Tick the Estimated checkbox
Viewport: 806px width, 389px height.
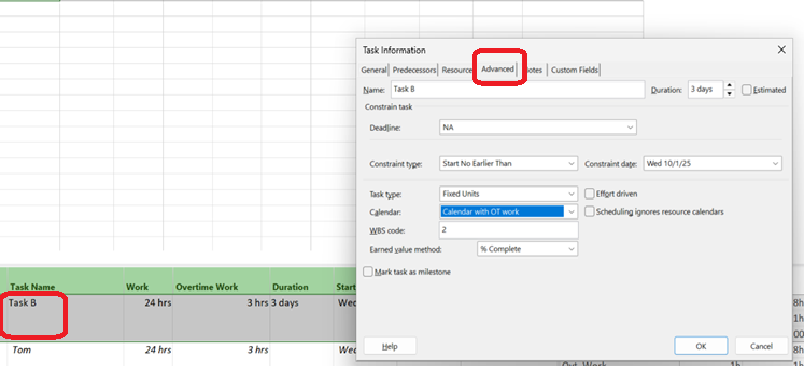point(746,90)
